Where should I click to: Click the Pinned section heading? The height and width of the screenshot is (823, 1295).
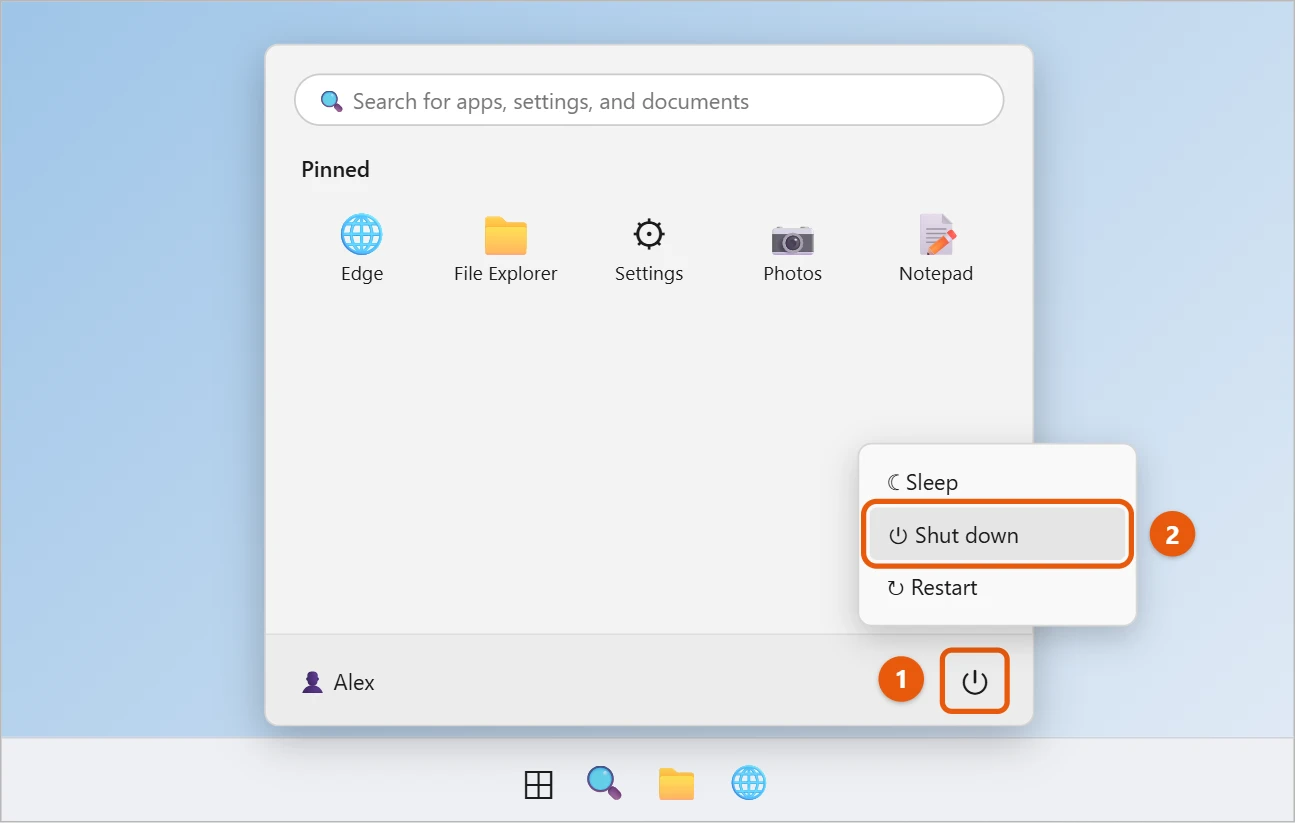(x=335, y=169)
